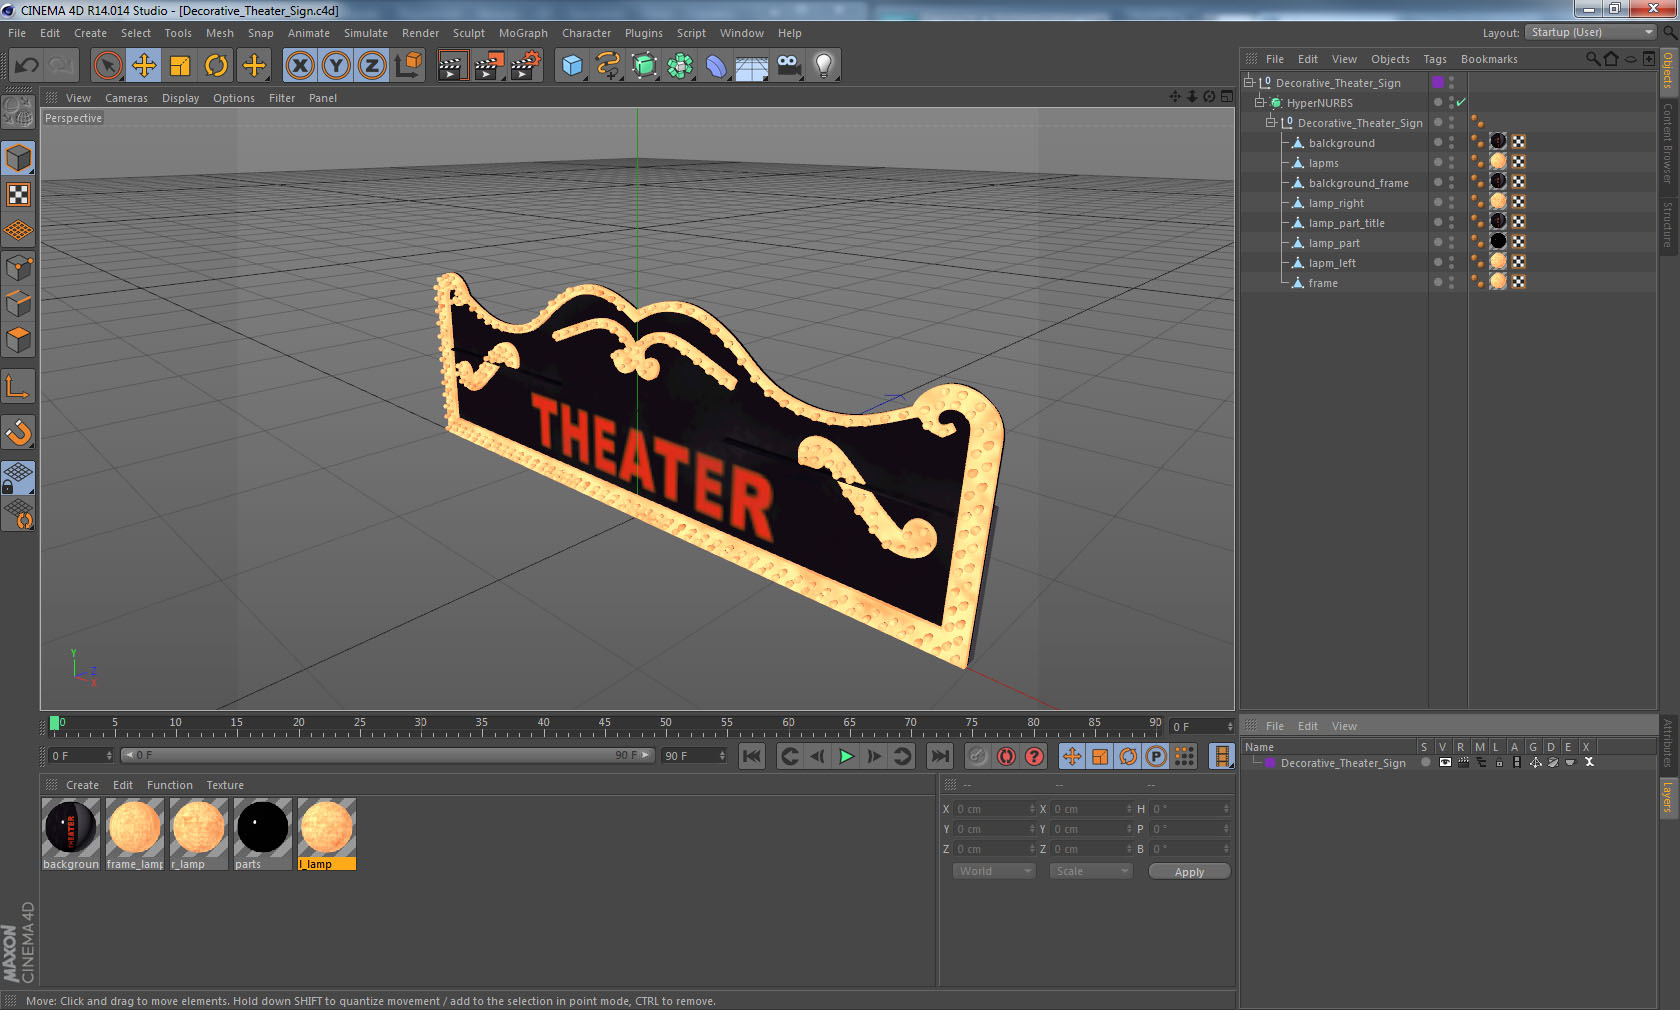Toggle the Z axis lock
Screen dimensions: 1680x1010
[372, 66]
